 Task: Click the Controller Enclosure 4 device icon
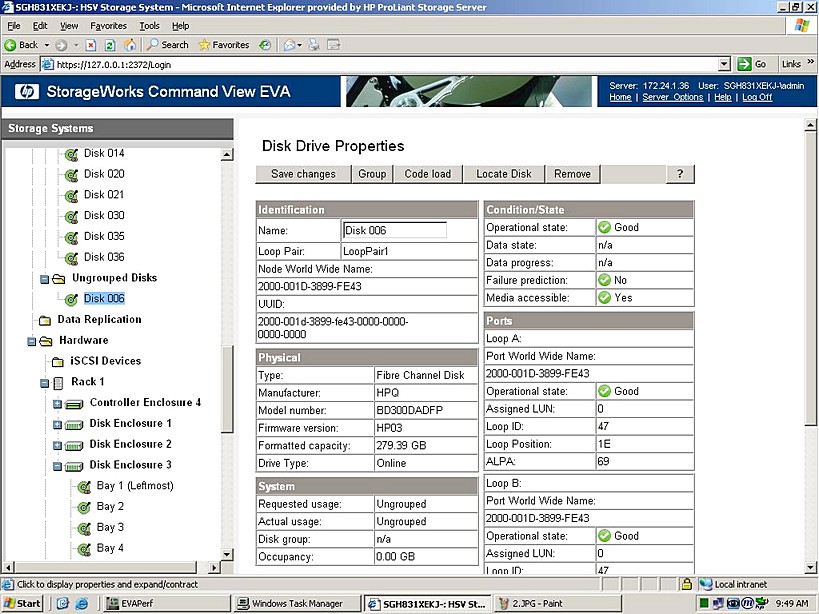[74, 404]
